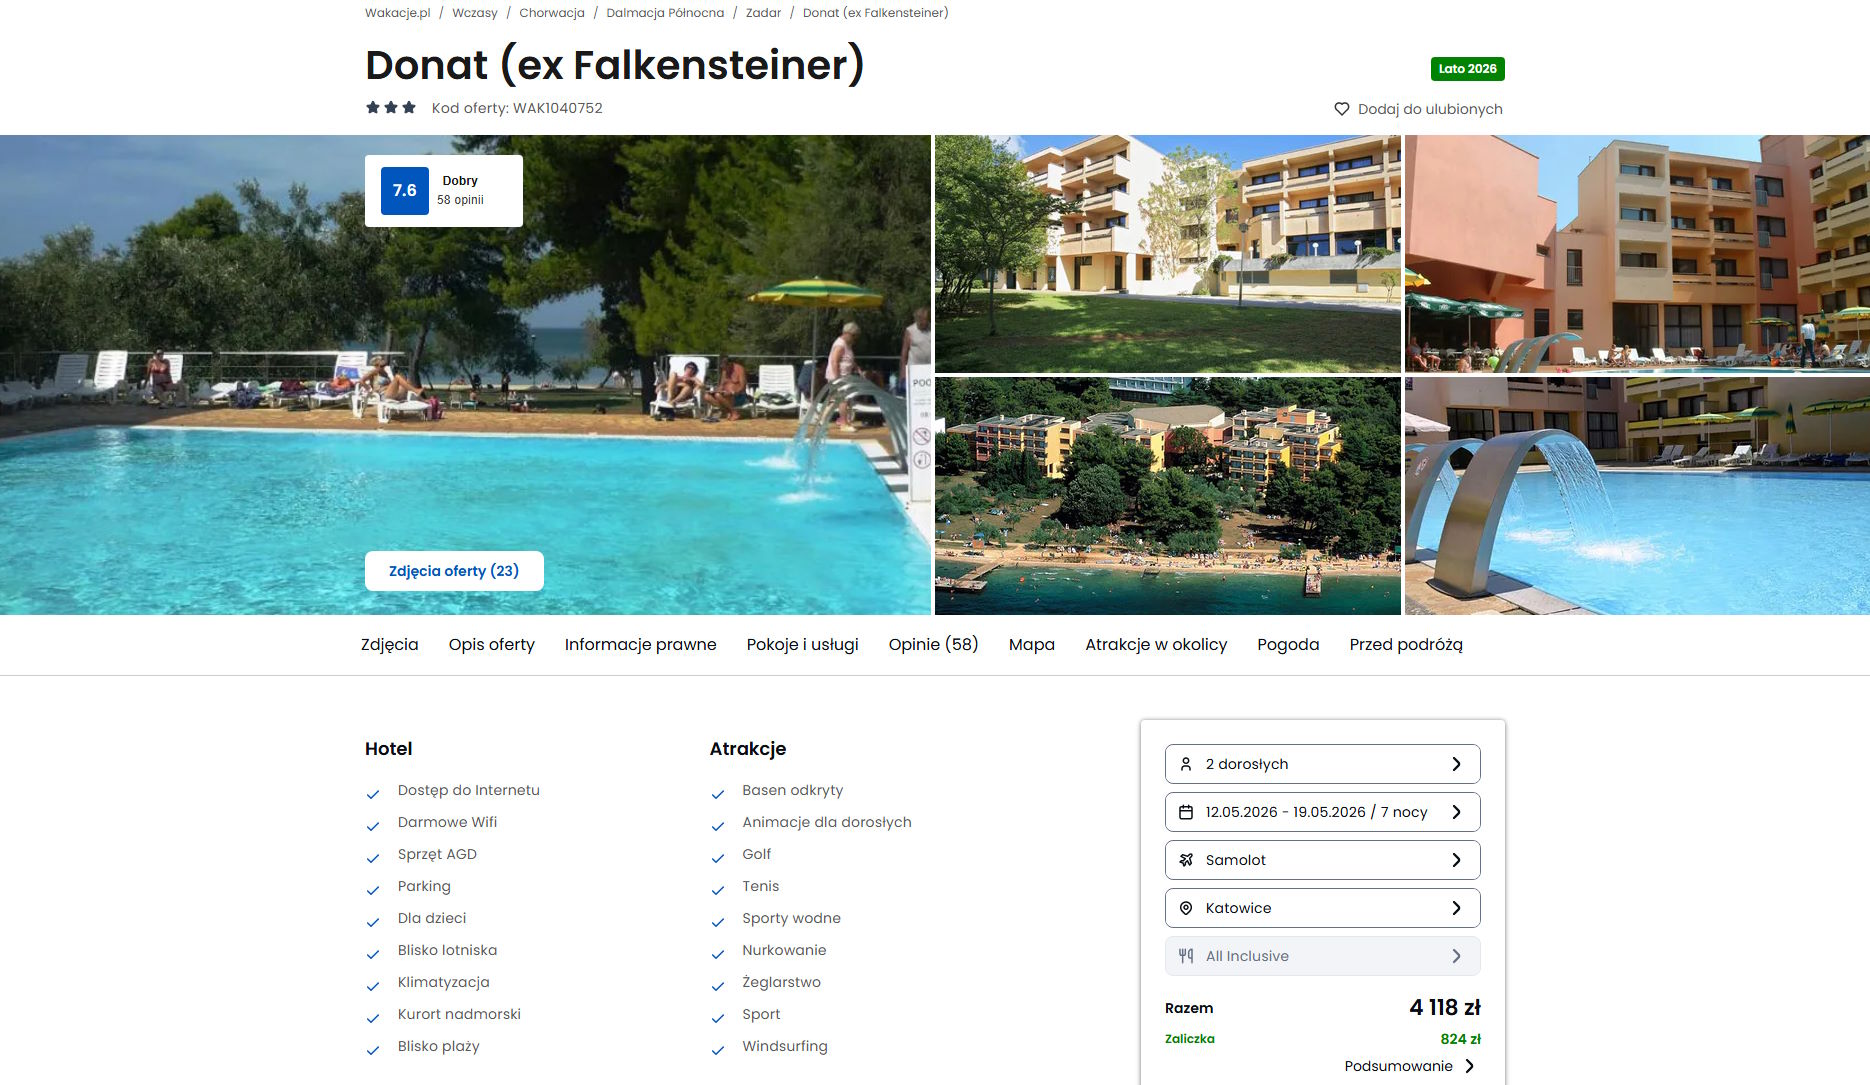This screenshot has height=1085, width=1870.
Task: Click checkmark next to Darmowe Wifi
Action: 373,826
